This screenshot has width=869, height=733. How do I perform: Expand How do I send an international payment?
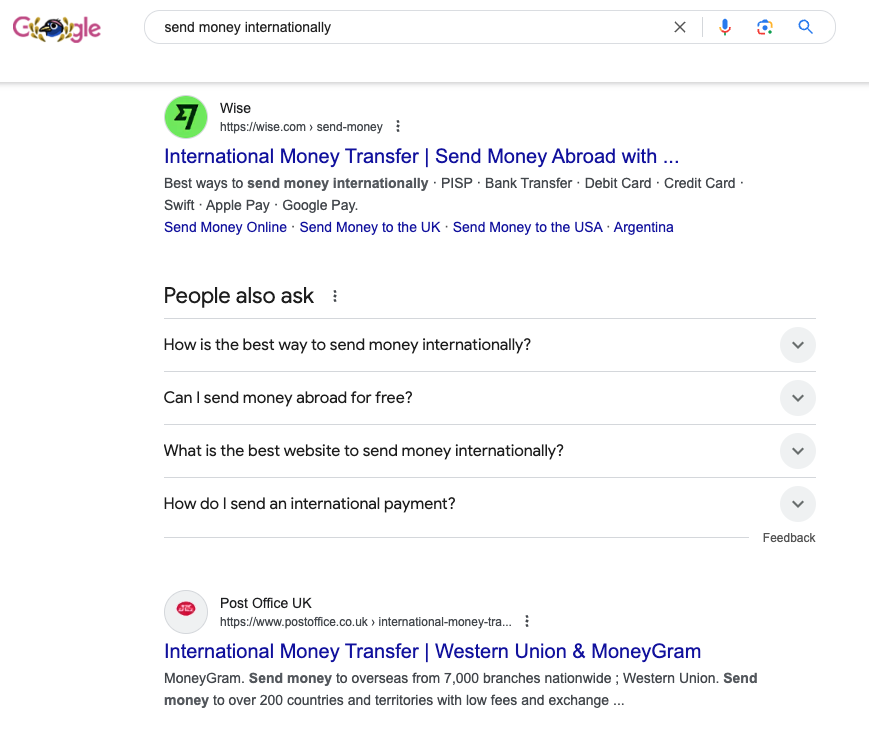489,504
